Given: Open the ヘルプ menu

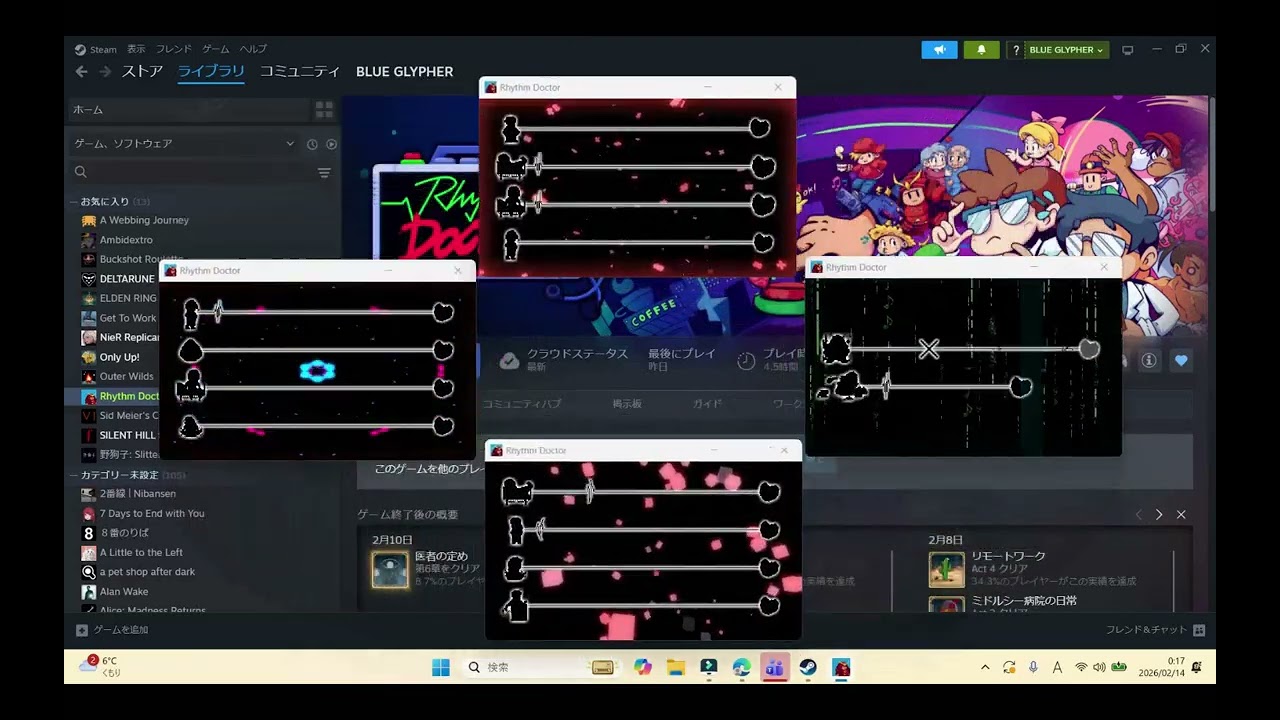Looking at the screenshot, I should pyautogui.click(x=253, y=49).
